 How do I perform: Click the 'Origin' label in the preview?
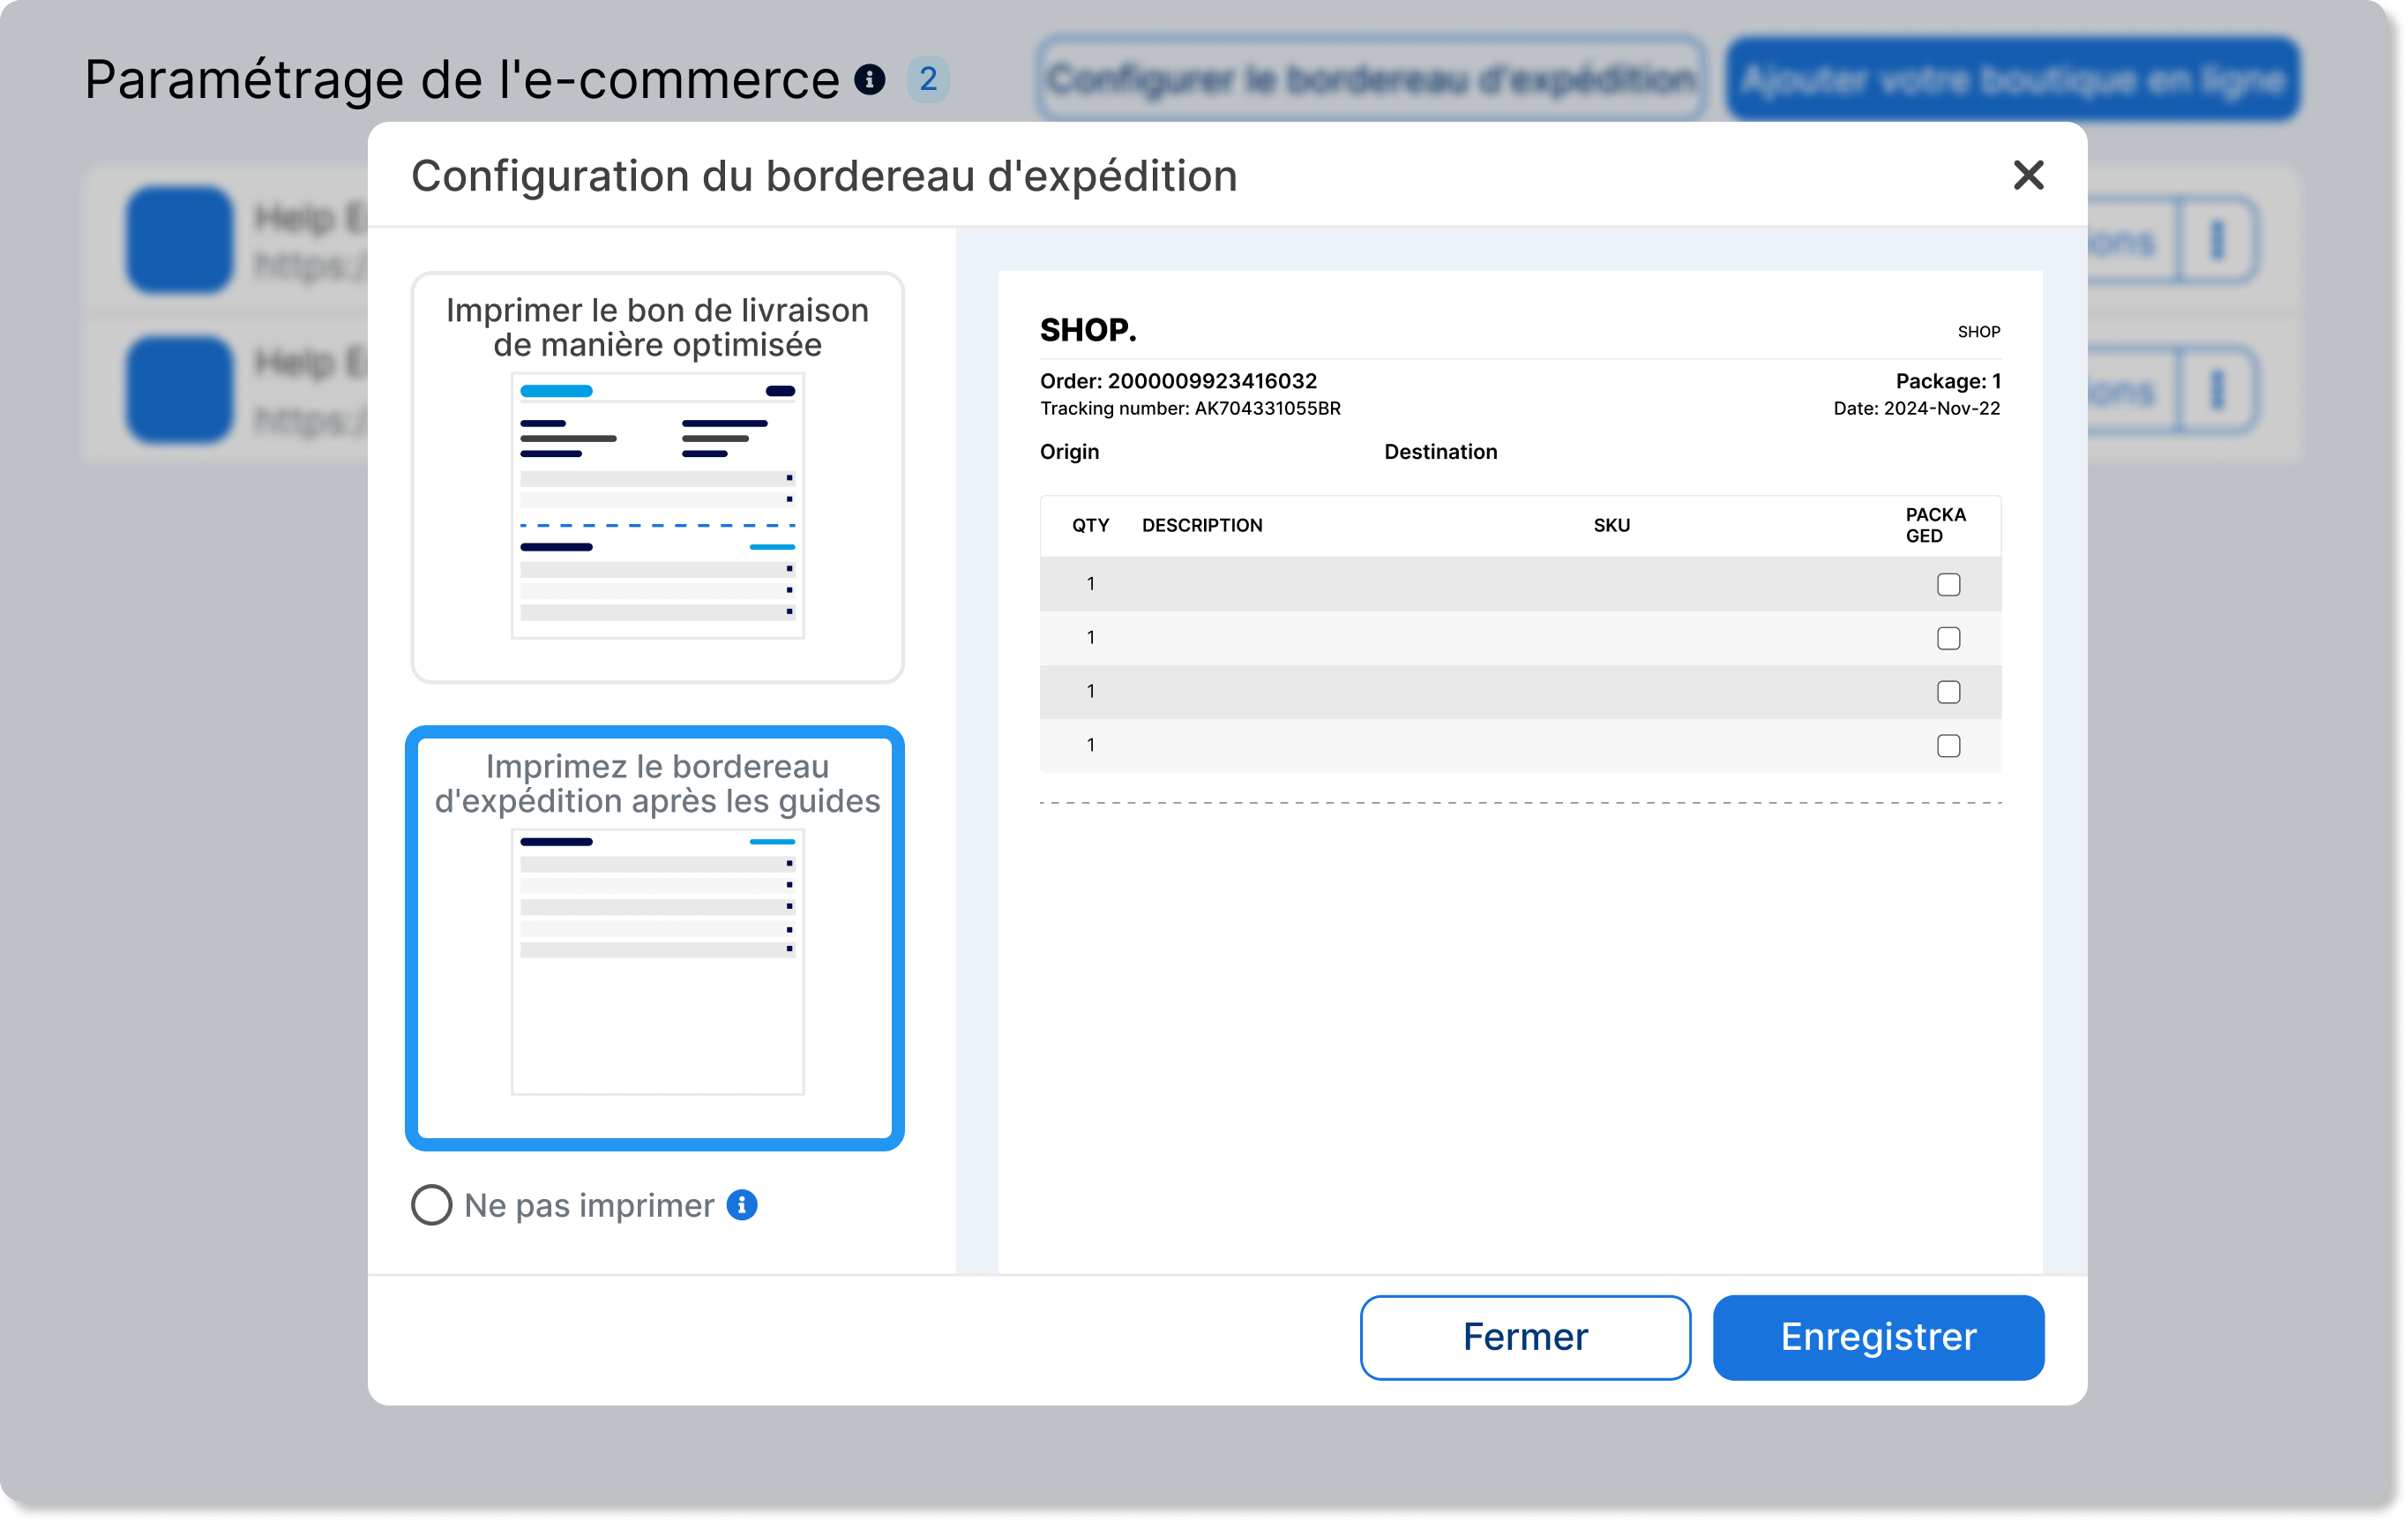(x=1069, y=452)
